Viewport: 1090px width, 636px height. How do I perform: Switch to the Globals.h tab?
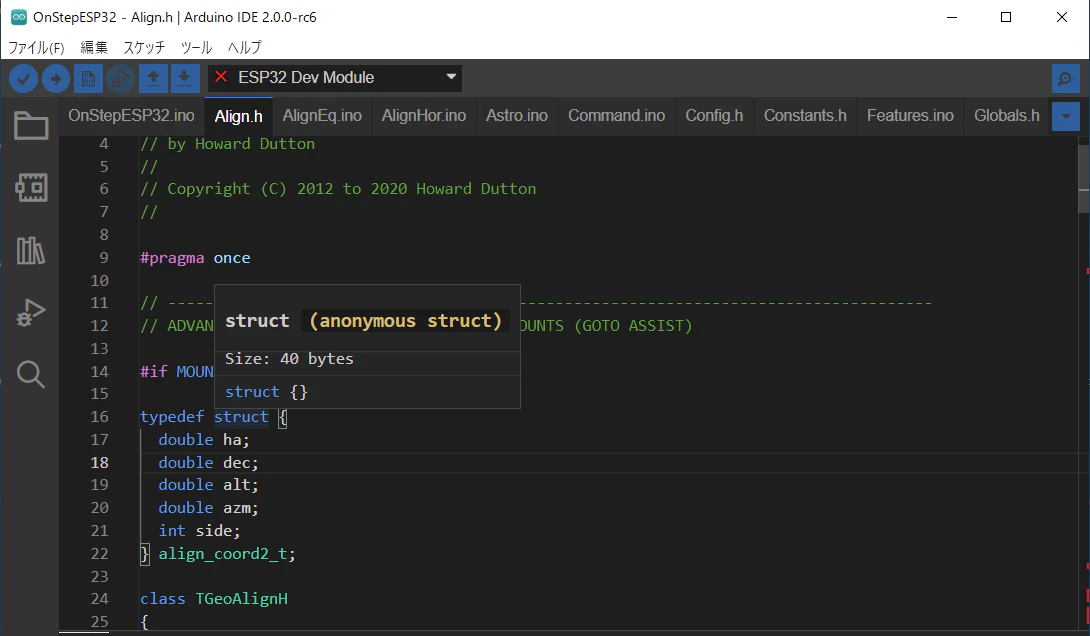tap(1007, 116)
